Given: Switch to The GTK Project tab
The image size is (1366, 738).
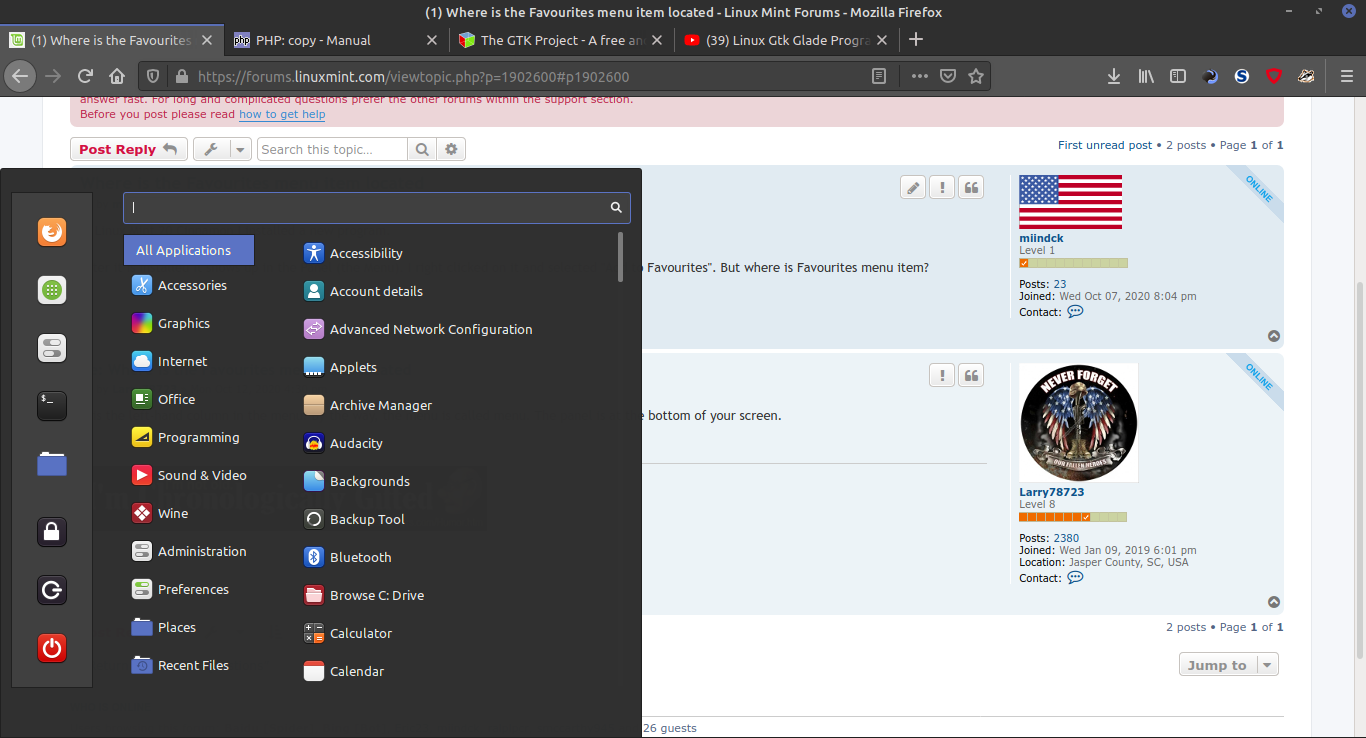Looking at the screenshot, I should coord(561,40).
